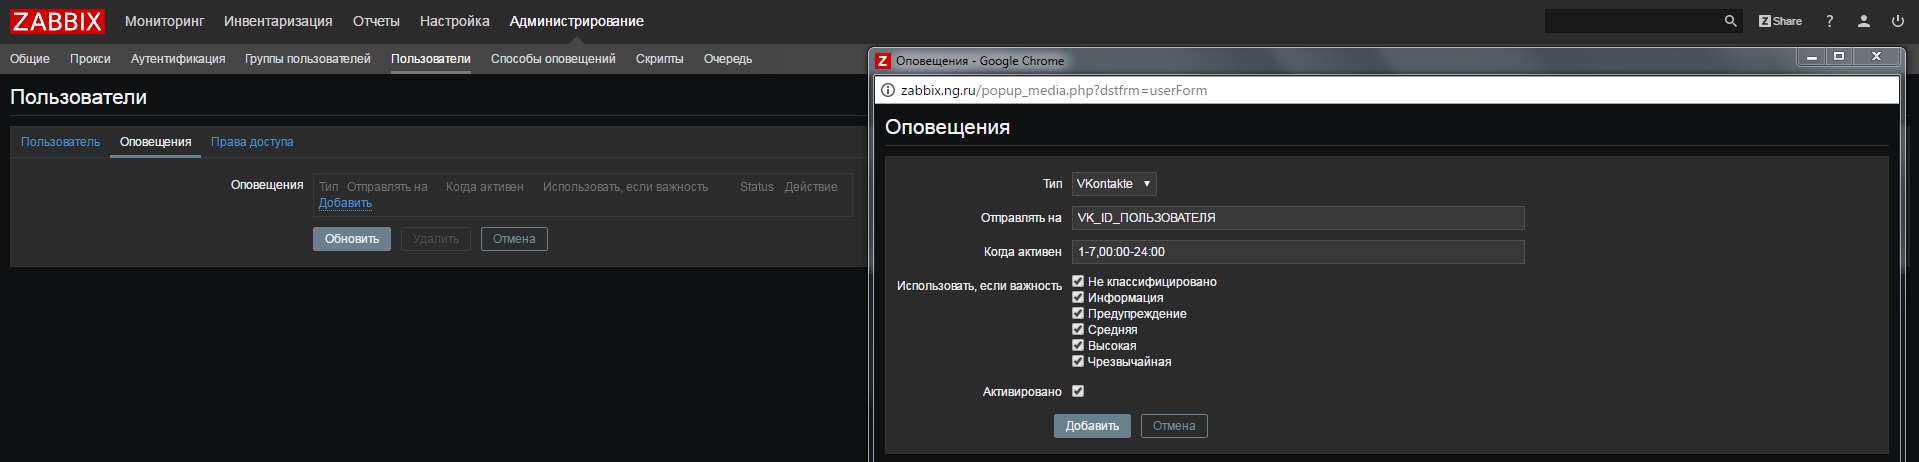Click the Отправлять на input field
The height and width of the screenshot is (462, 1919).
(1298, 218)
